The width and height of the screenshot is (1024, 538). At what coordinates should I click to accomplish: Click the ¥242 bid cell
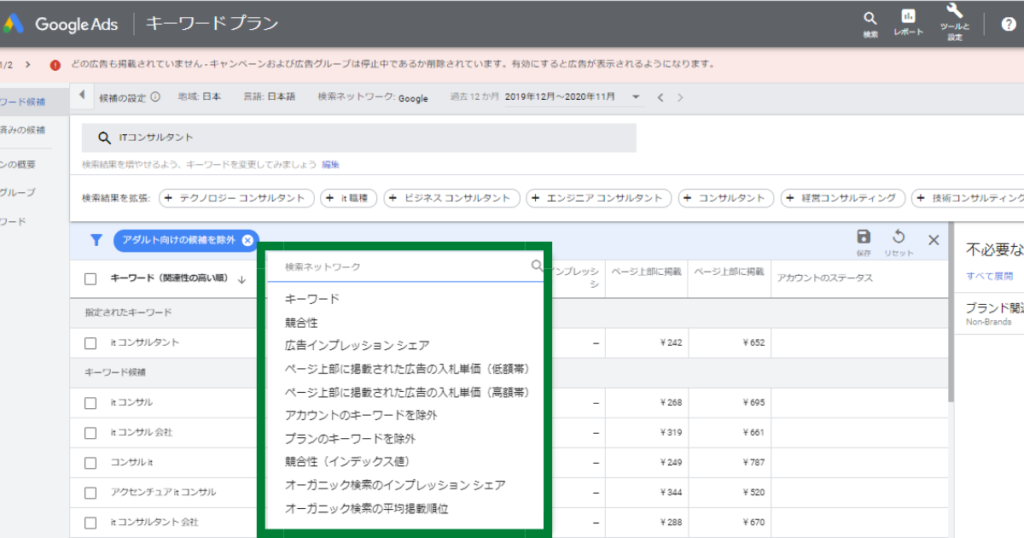671,343
